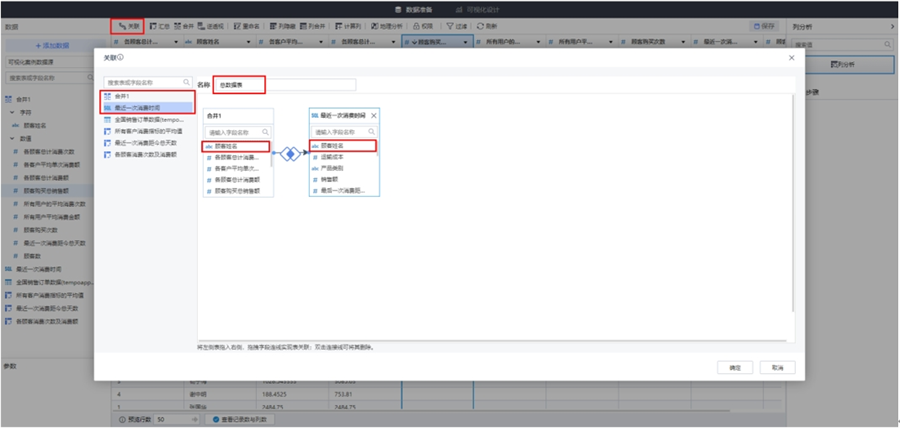Click the info icon beside 关联 dialog title

click(121, 58)
